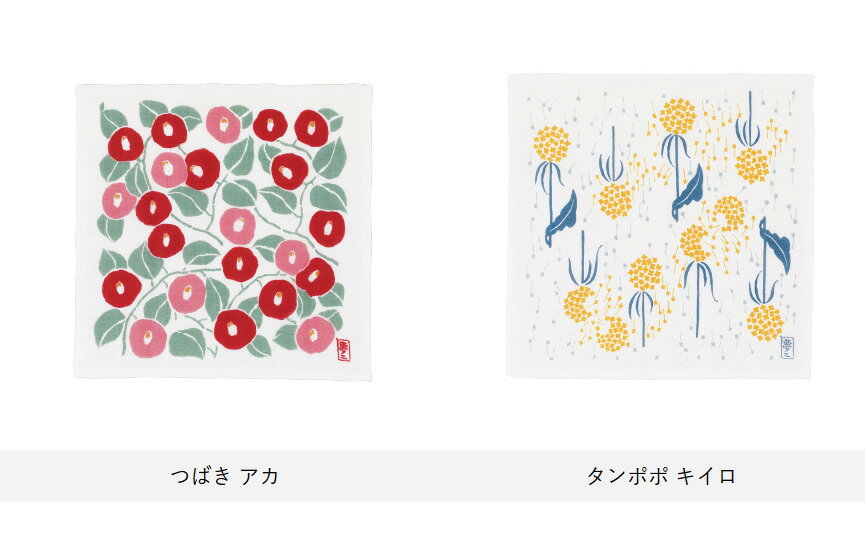This screenshot has width=865, height=543.
Task: Click the つばき アカ product name
Action: pyautogui.click(x=225, y=476)
